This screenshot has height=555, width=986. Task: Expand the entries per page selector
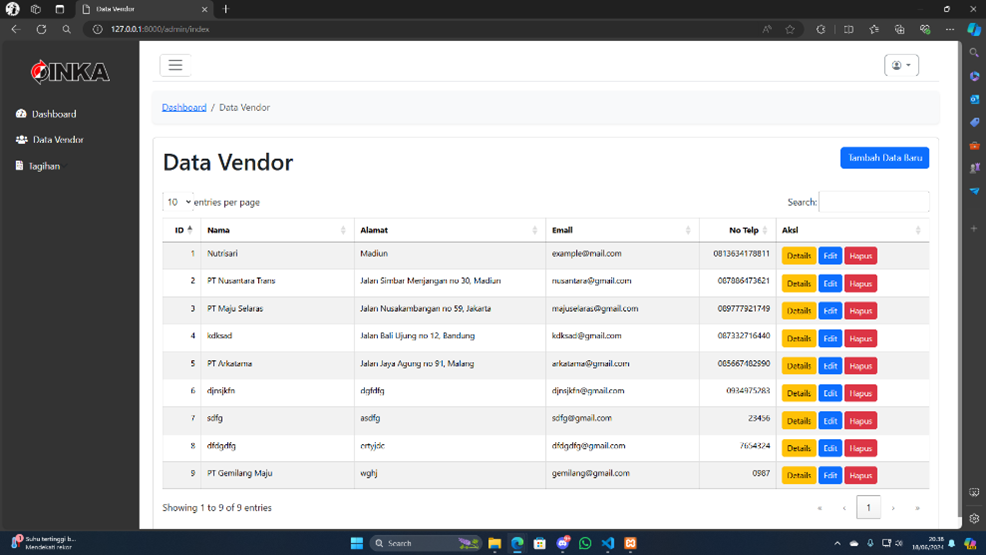click(178, 202)
